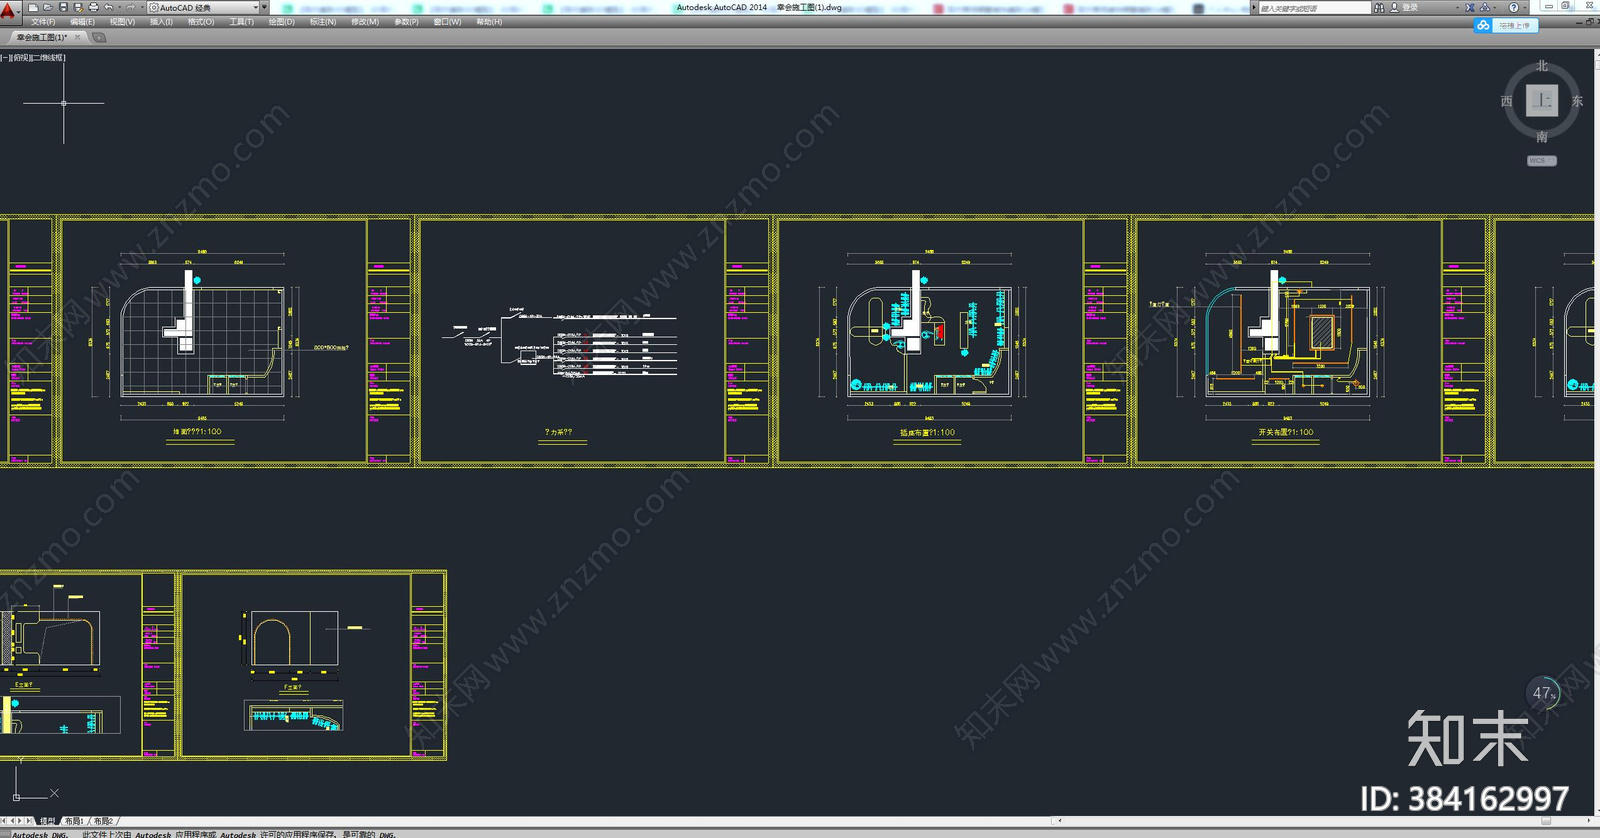This screenshot has width=1600, height=838.
Task: Click the 登录 sign-in button
Action: click(1404, 7)
